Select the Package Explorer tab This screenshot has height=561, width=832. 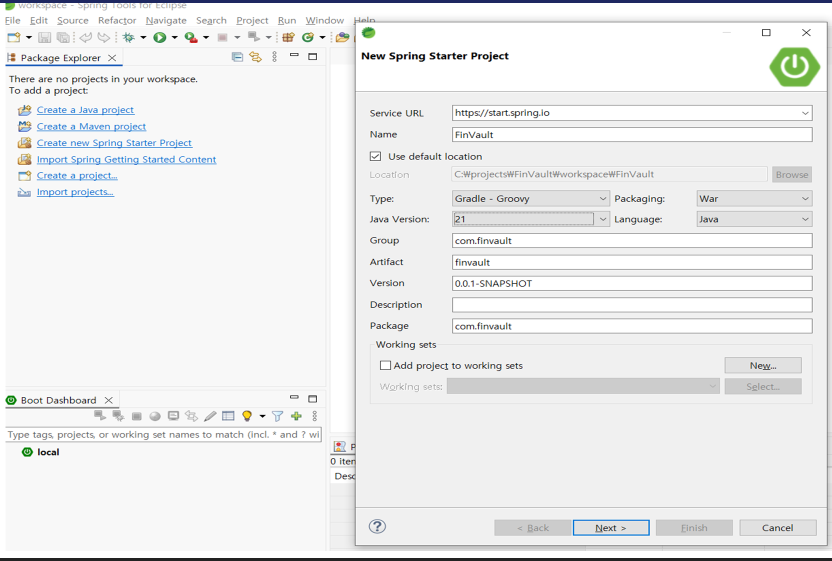coord(60,57)
